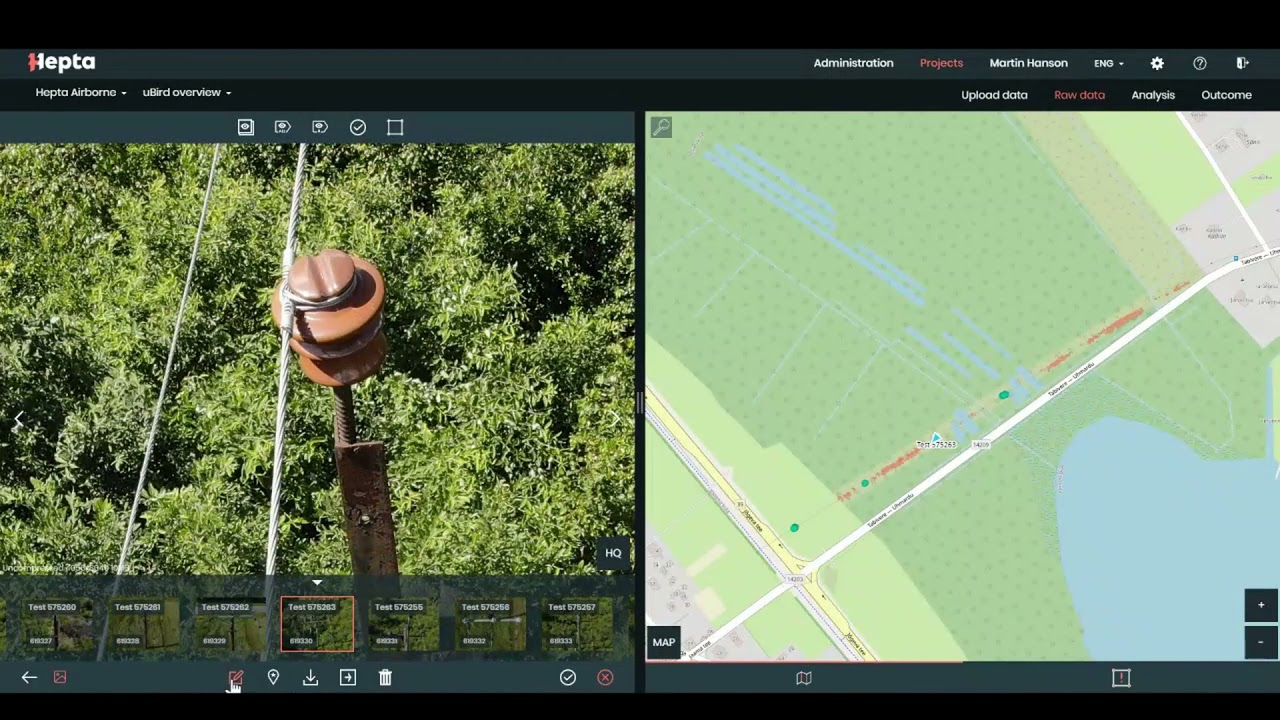The image size is (1280, 720).
Task: Click the folded map icon below the map
Action: (804, 678)
